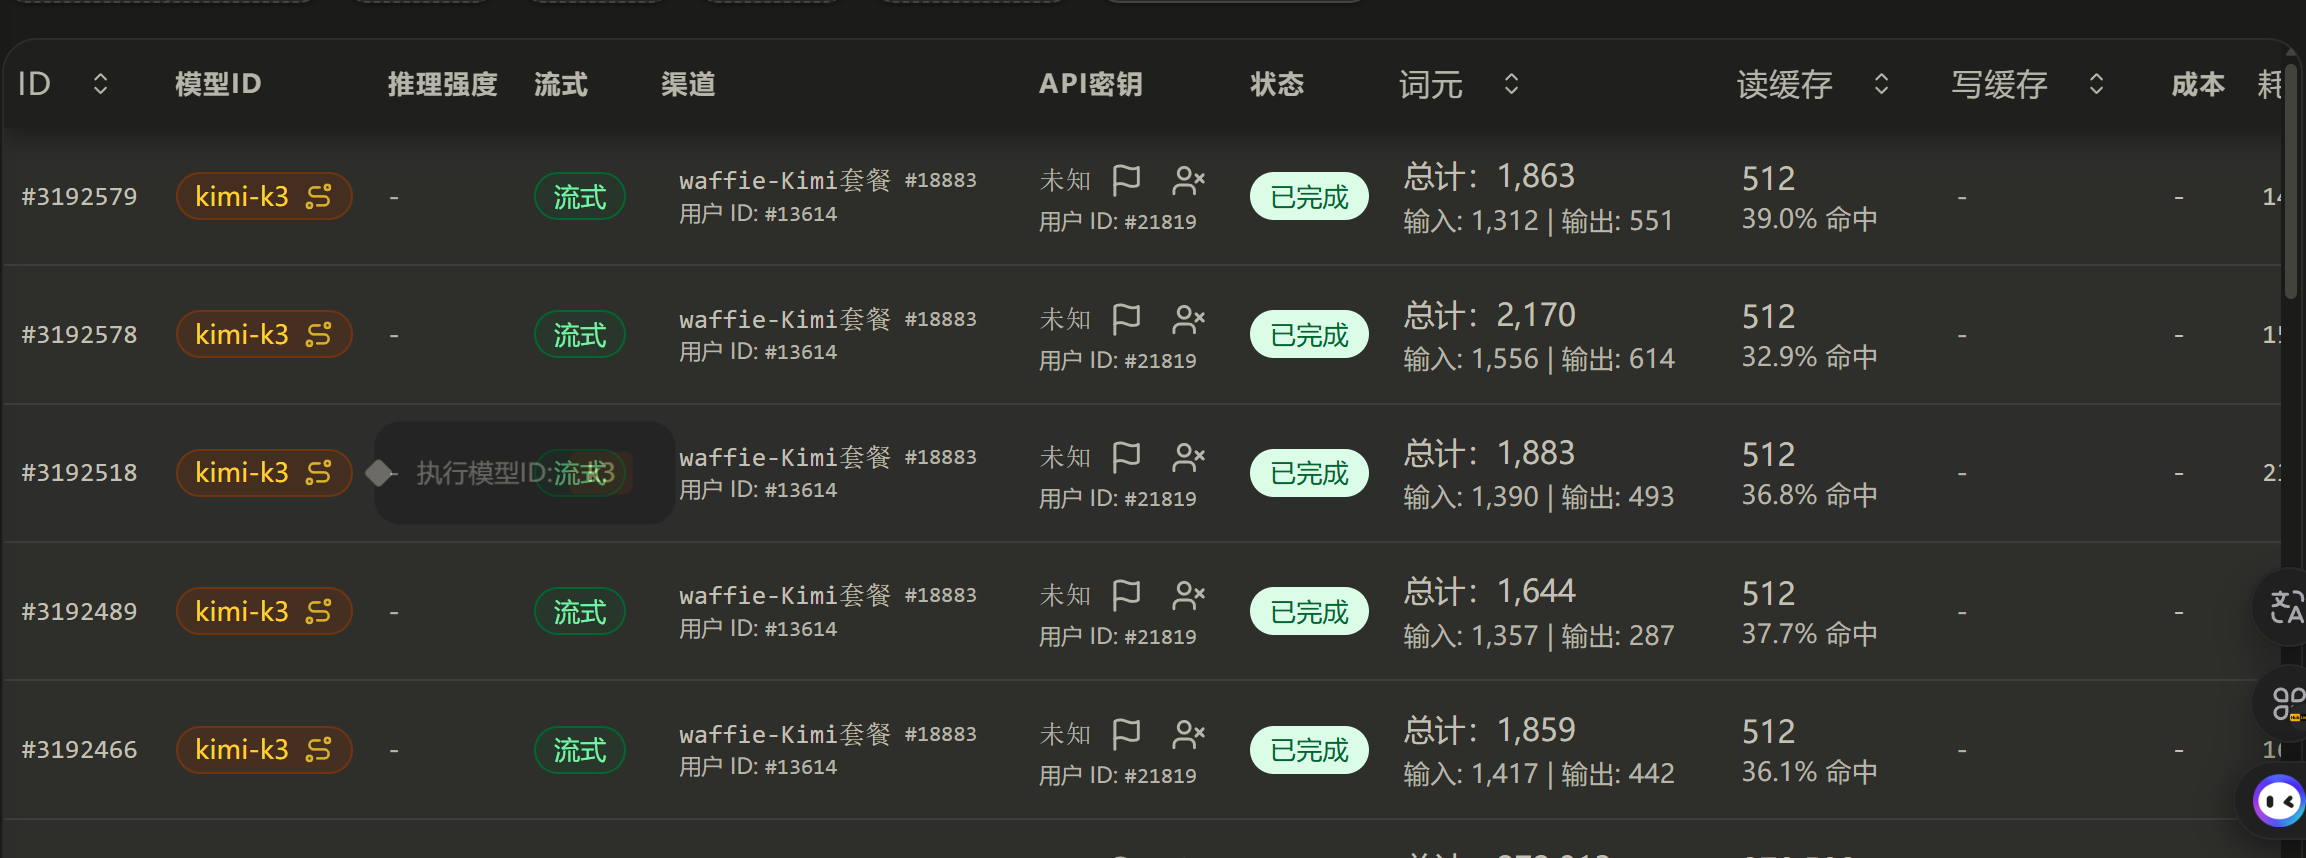Click channel waffie-Kimi套餐 in row #3192489
Image resolution: width=2306 pixels, height=858 pixels.
tap(785, 596)
